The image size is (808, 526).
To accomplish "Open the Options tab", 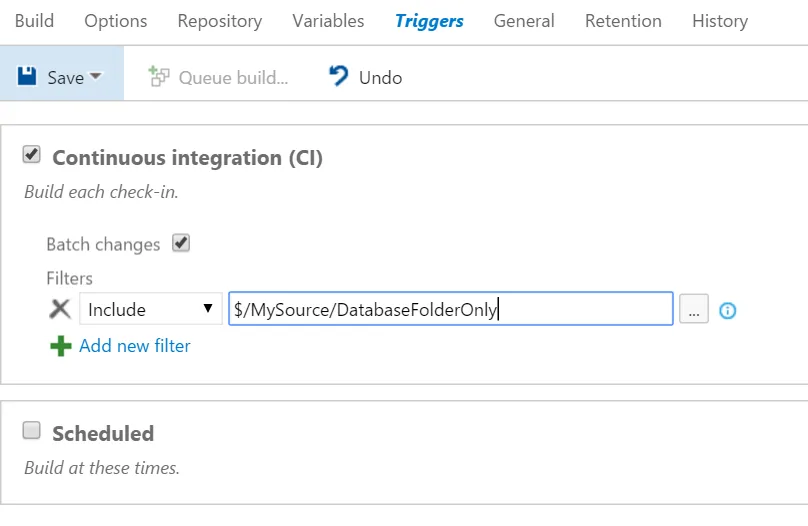I will (116, 20).
